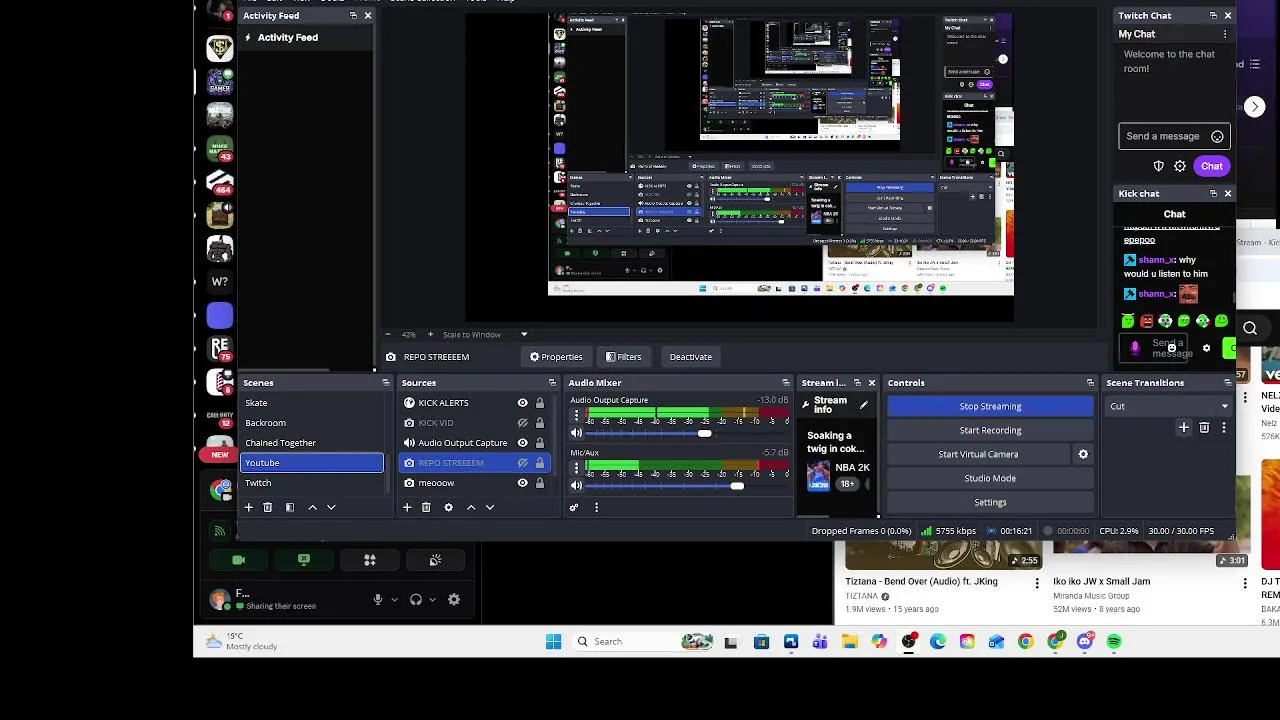
Task: Add a scene transition with the plus icon
Action: click(1184, 427)
